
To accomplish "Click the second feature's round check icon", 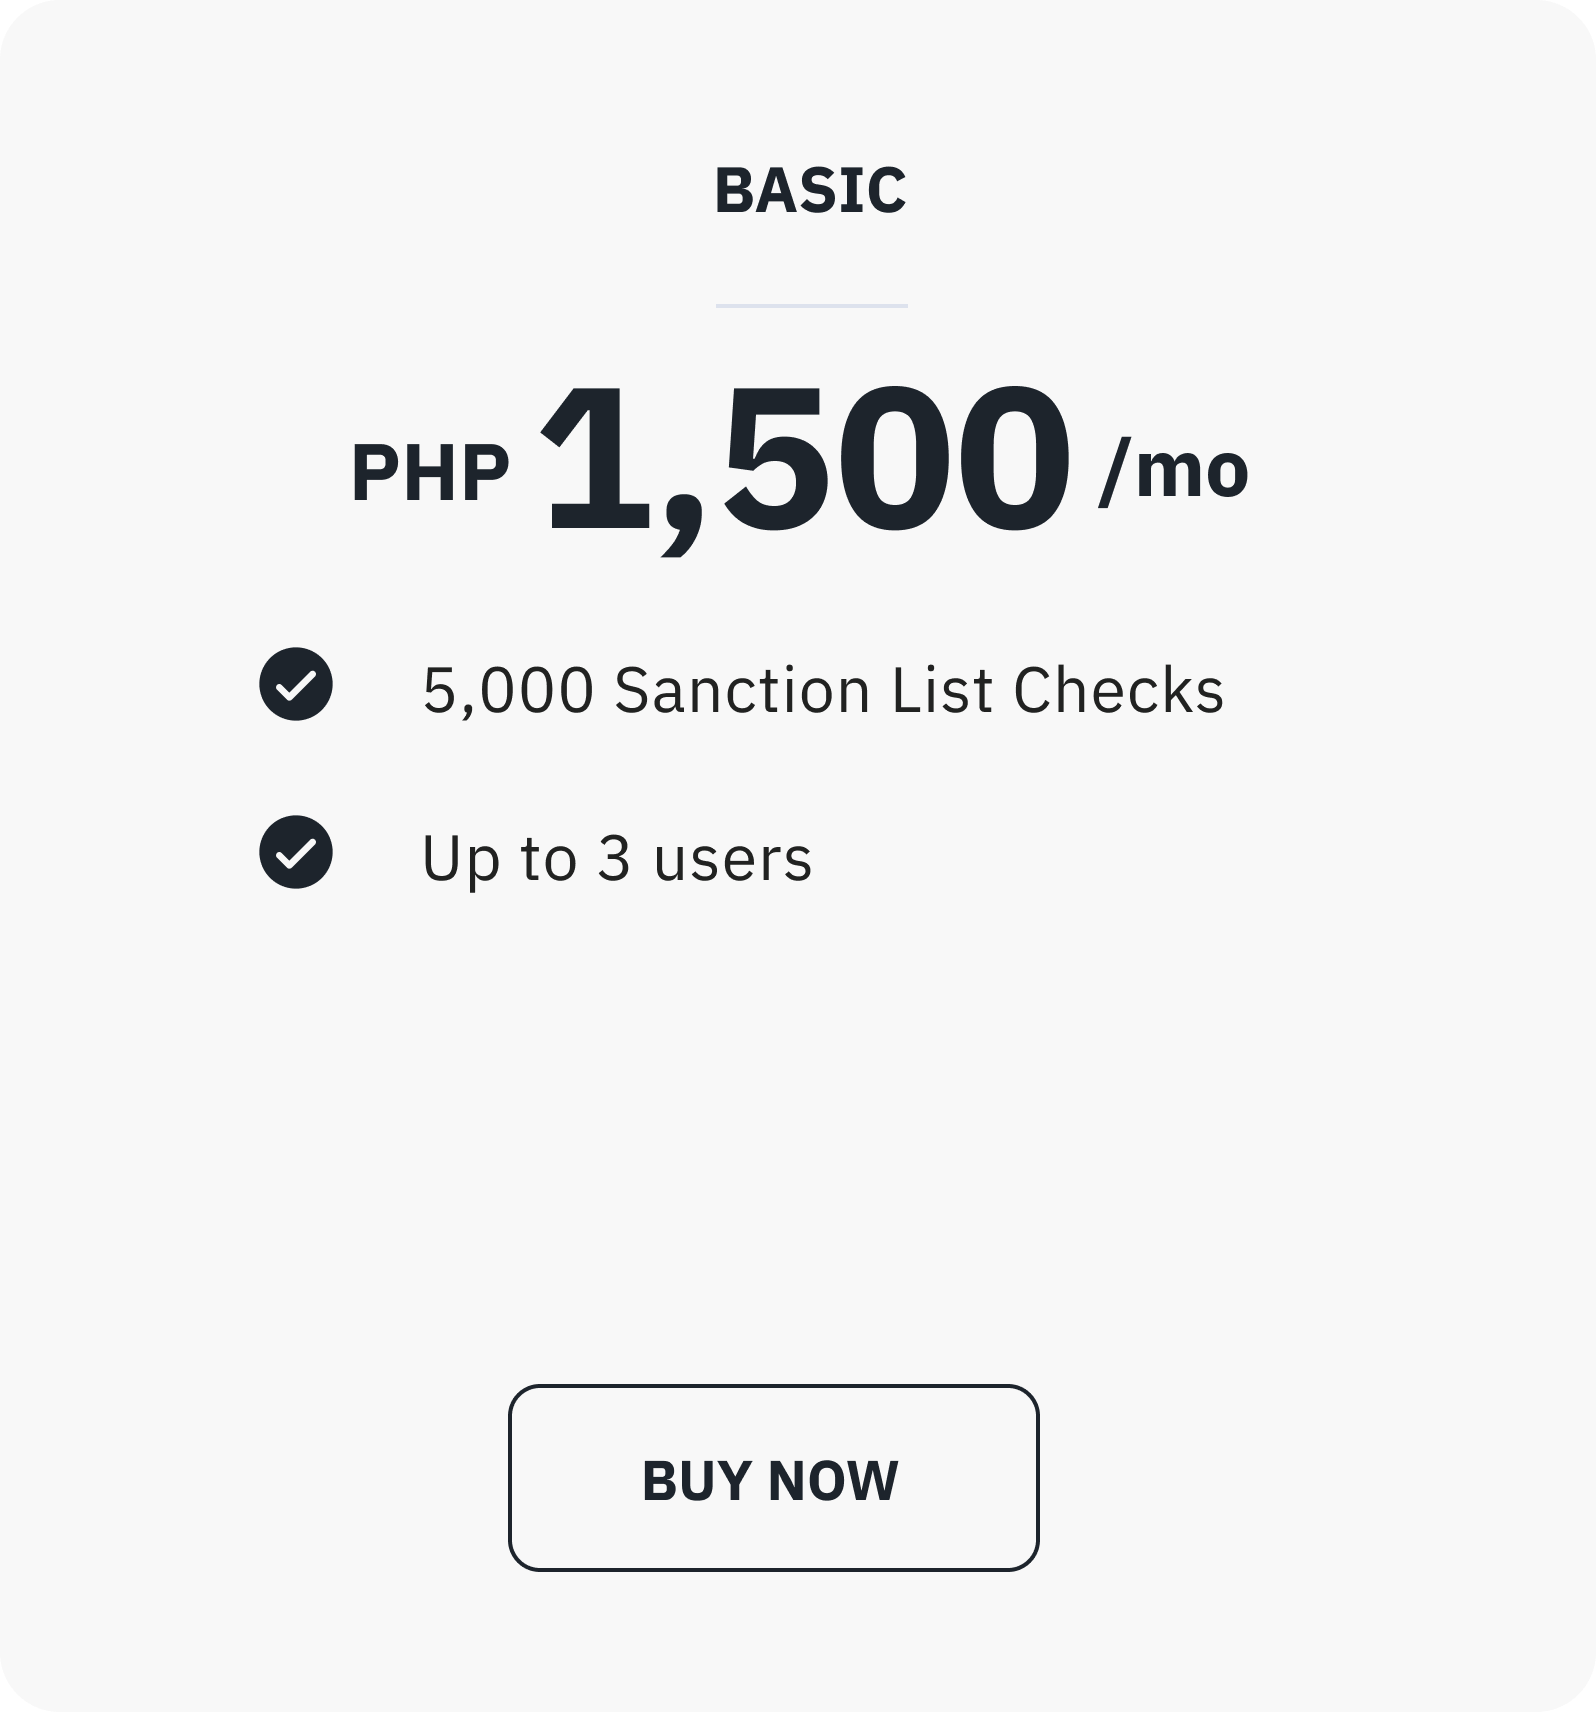I will pyautogui.click(x=296, y=852).
